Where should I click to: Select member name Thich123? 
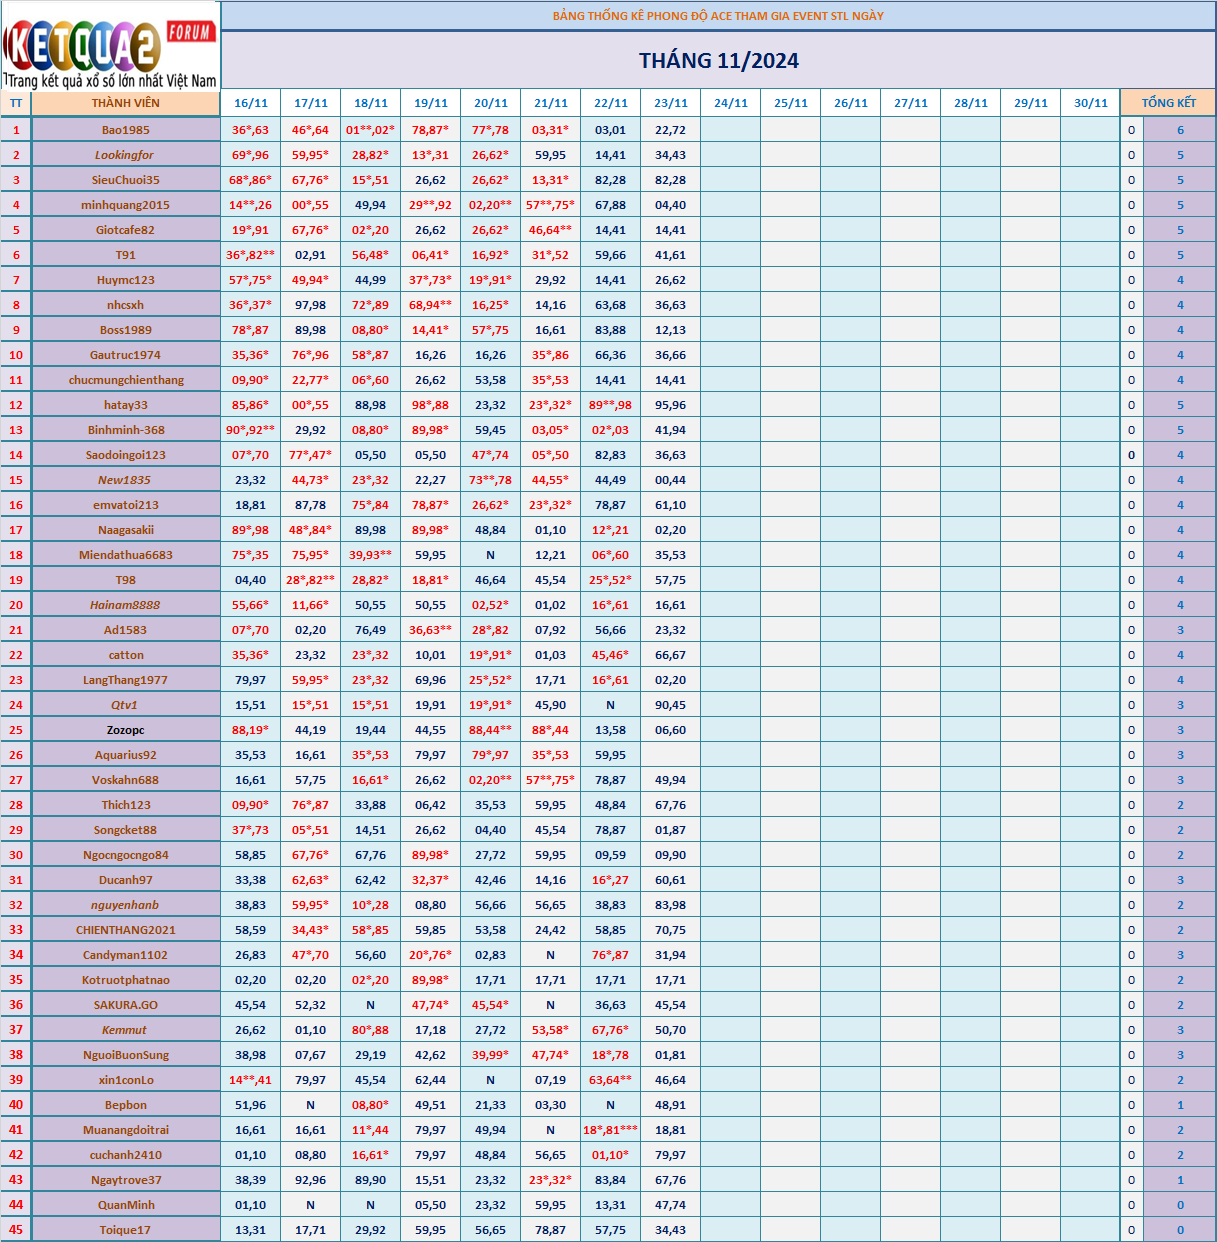pos(126,805)
